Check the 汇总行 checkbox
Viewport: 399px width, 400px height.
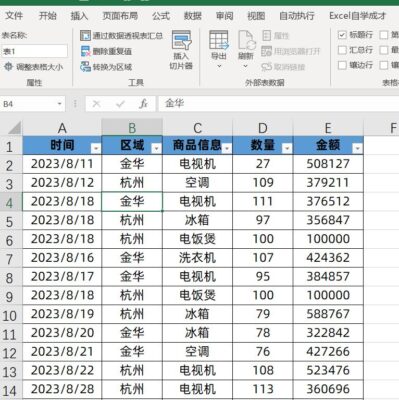tap(342, 50)
